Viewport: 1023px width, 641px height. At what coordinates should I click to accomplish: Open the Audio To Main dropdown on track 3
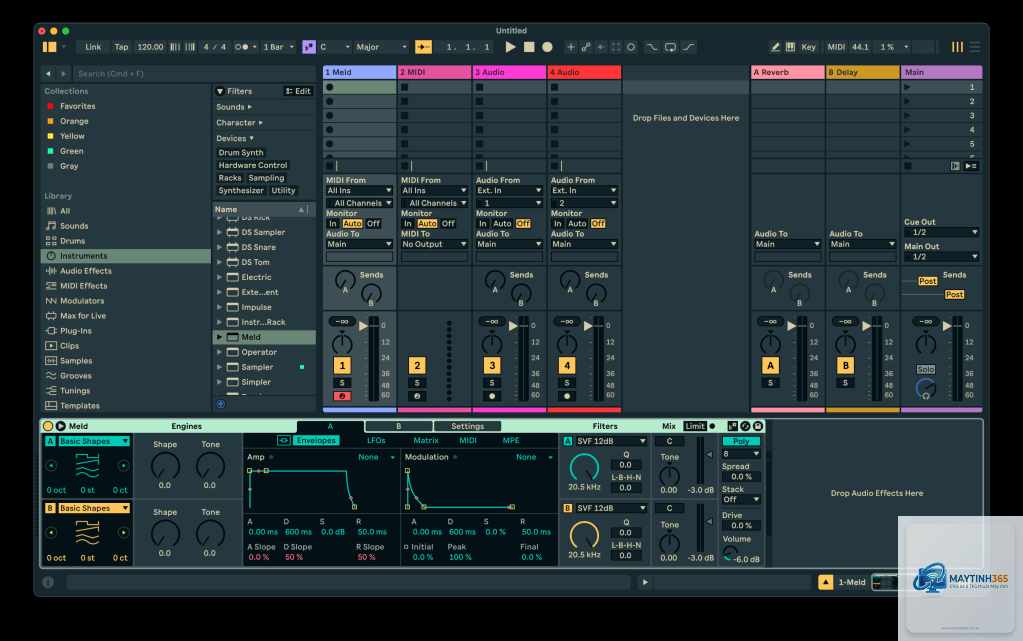pos(509,244)
